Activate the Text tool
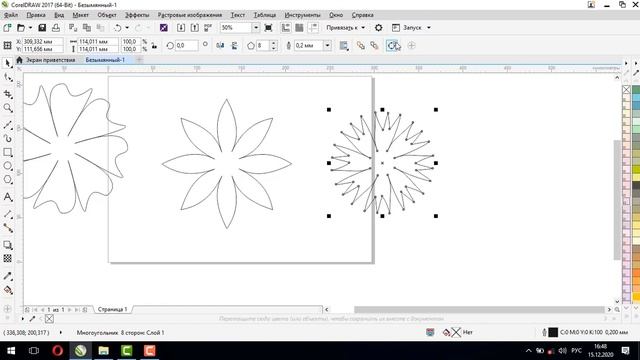The width and height of the screenshot is (640, 360). pyautogui.click(x=7, y=197)
